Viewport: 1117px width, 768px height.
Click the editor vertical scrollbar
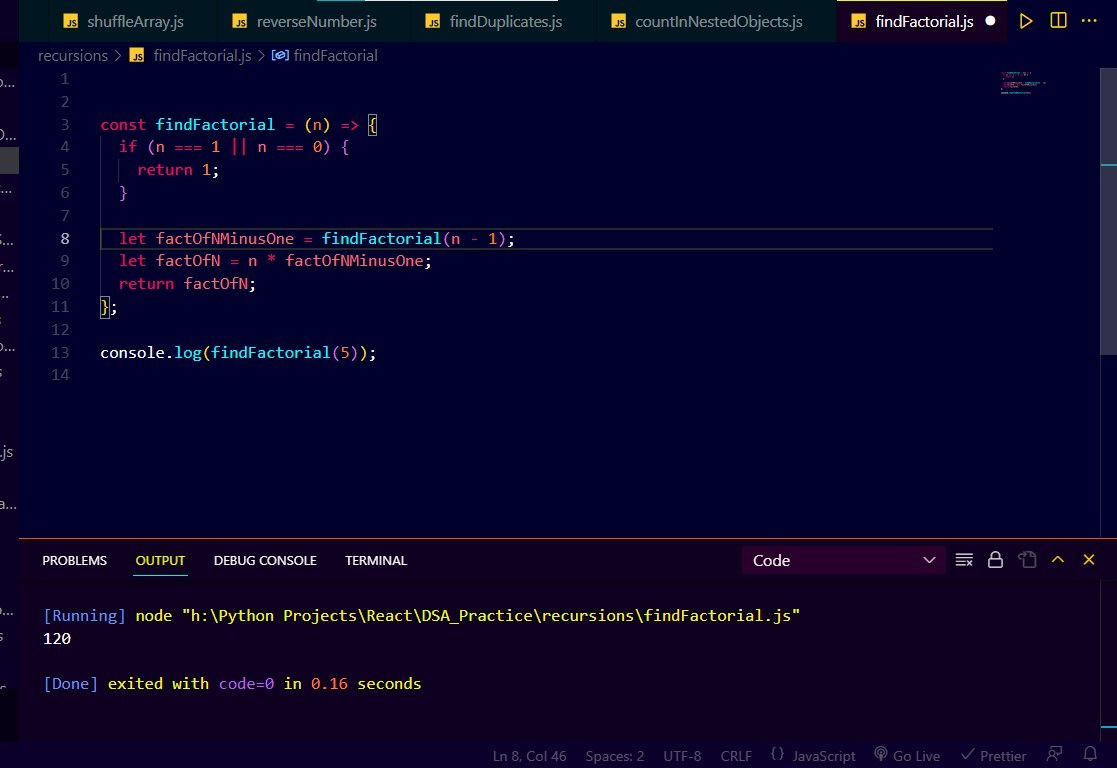[1108, 211]
